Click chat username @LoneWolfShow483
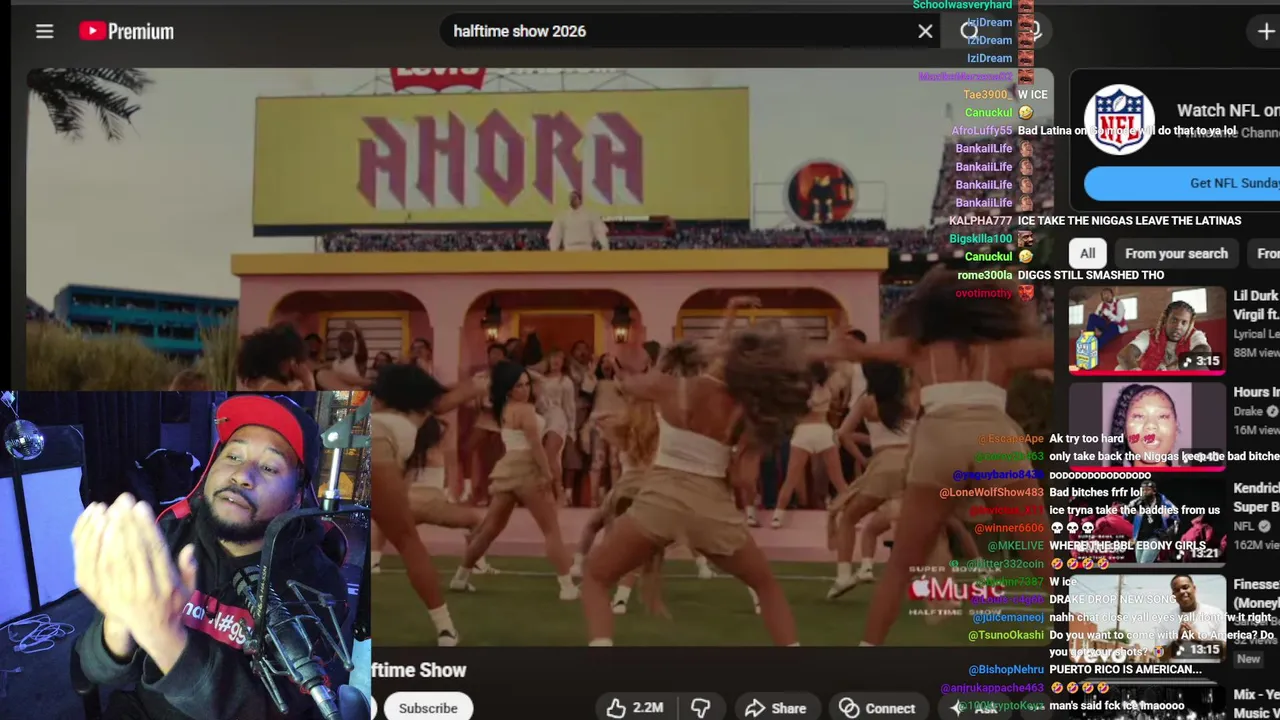Image resolution: width=1280 pixels, height=720 pixels. click(x=991, y=492)
